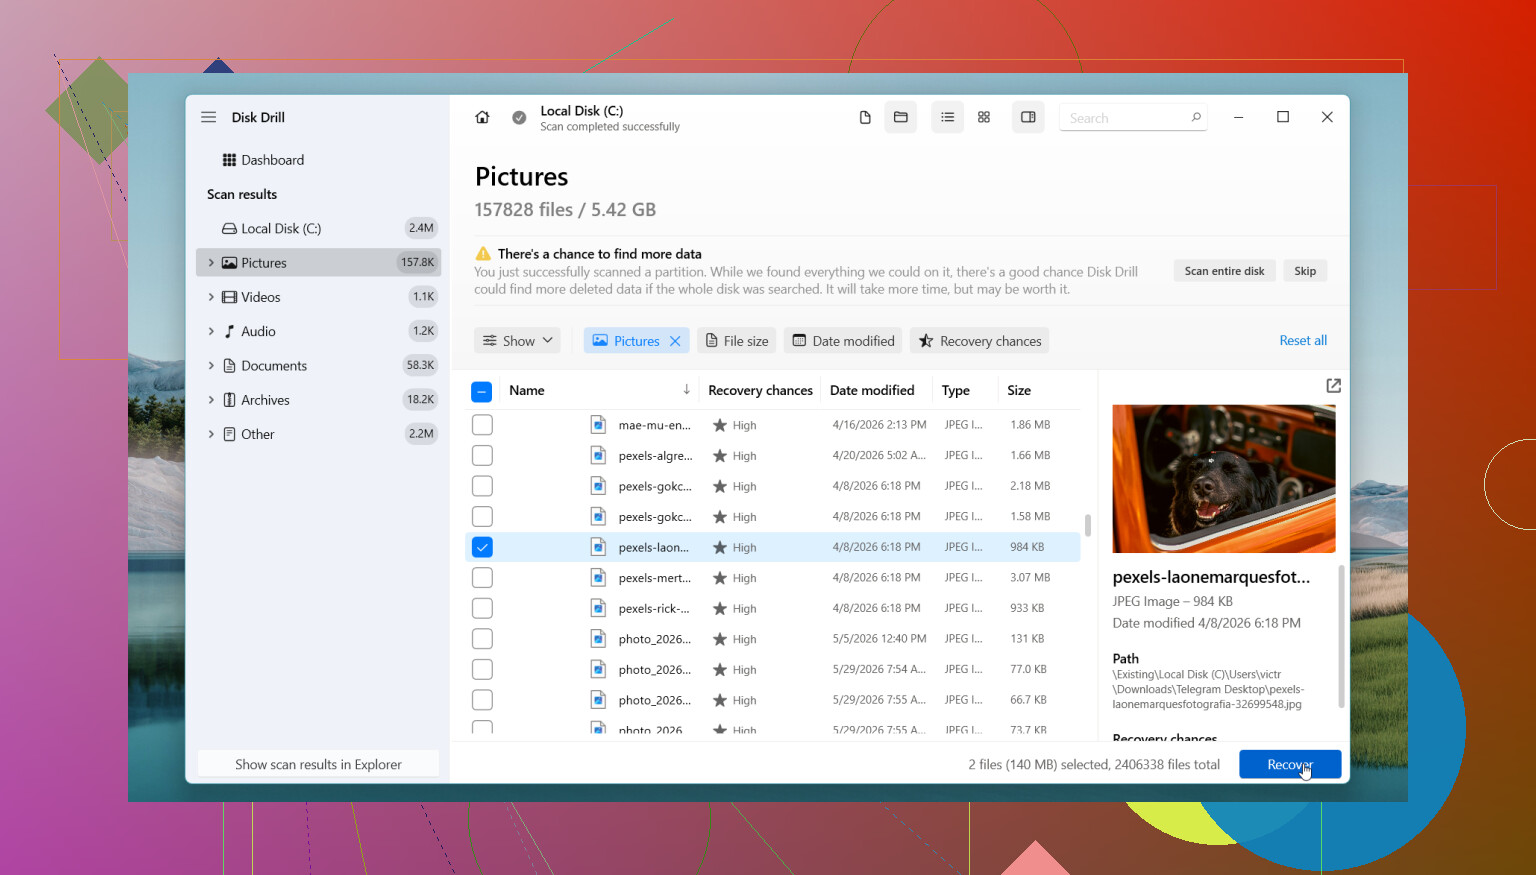Expand the Other category chevron
The image size is (1536, 875).
click(211, 434)
